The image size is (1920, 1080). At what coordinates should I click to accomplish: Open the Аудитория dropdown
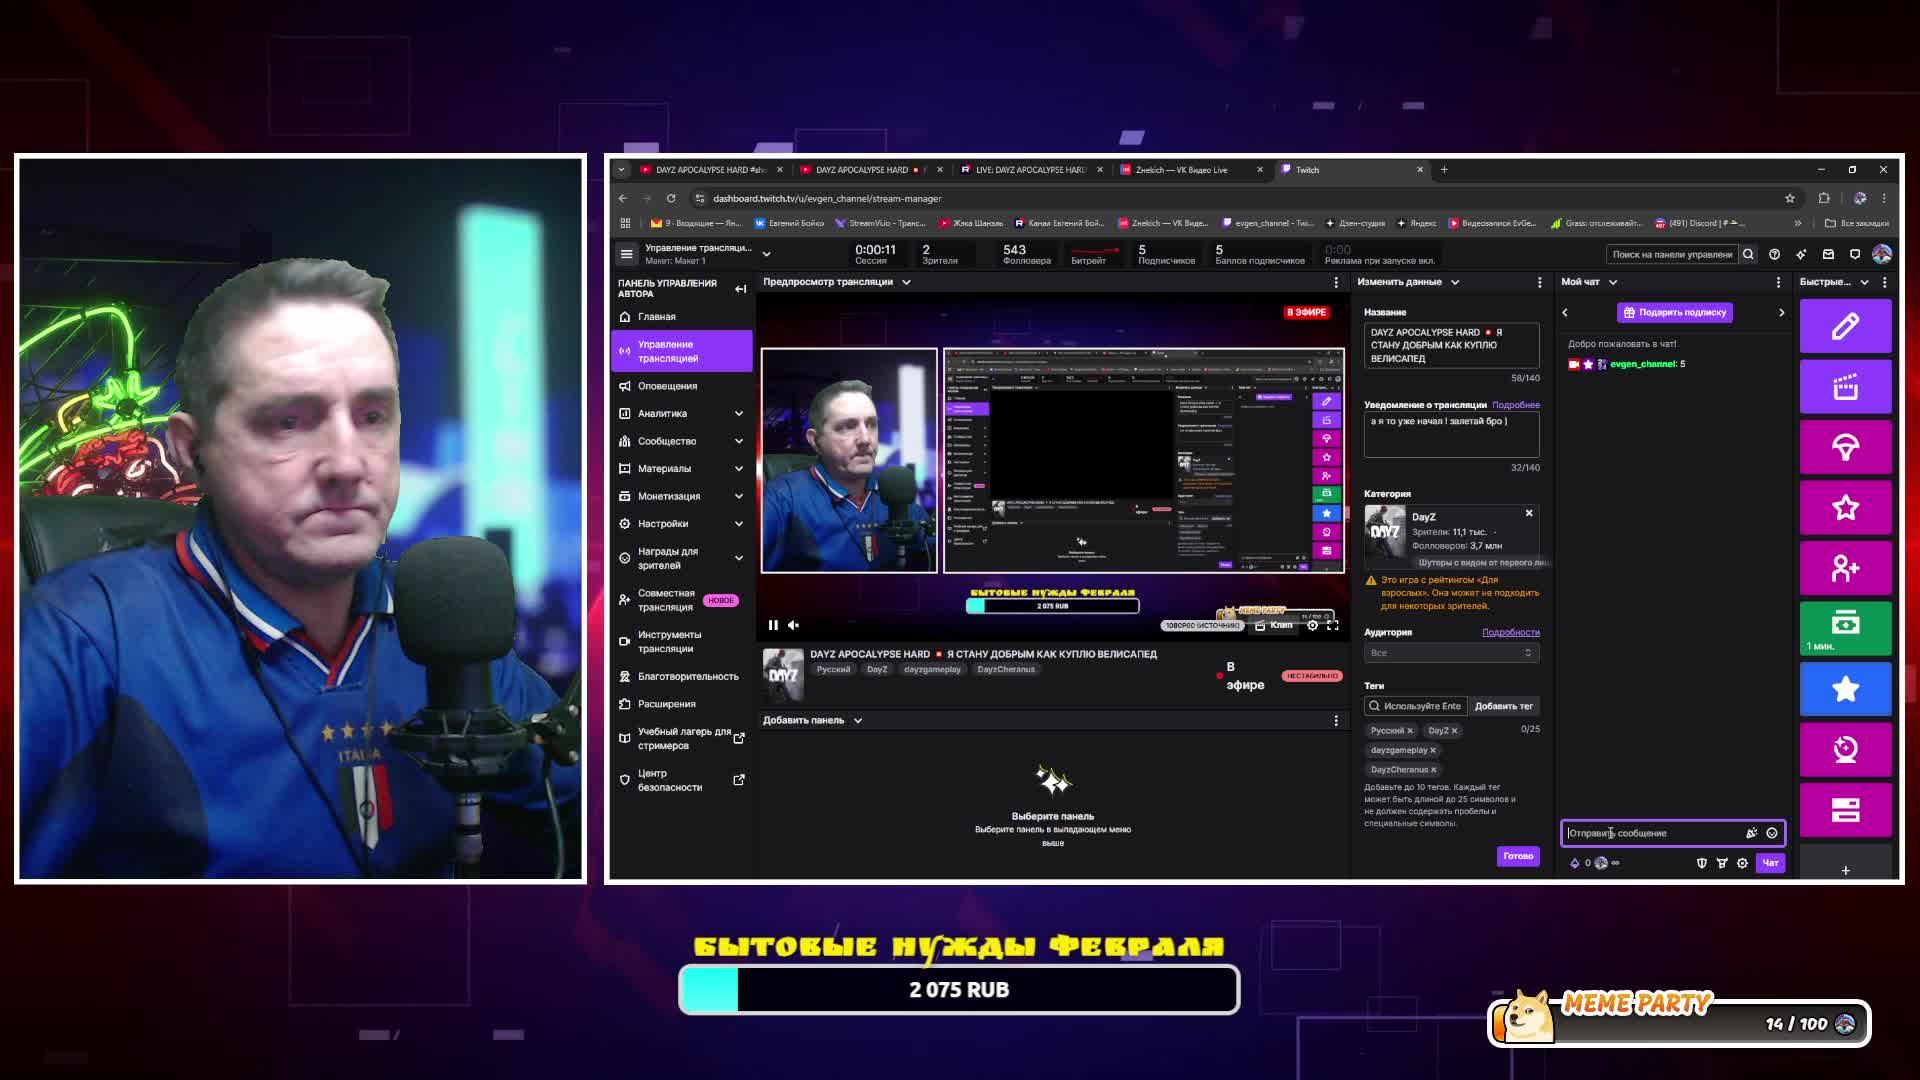click(1451, 653)
